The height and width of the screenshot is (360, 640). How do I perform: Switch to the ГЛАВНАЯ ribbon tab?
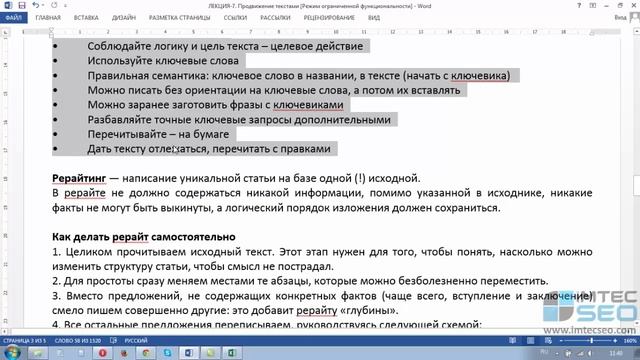48,18
